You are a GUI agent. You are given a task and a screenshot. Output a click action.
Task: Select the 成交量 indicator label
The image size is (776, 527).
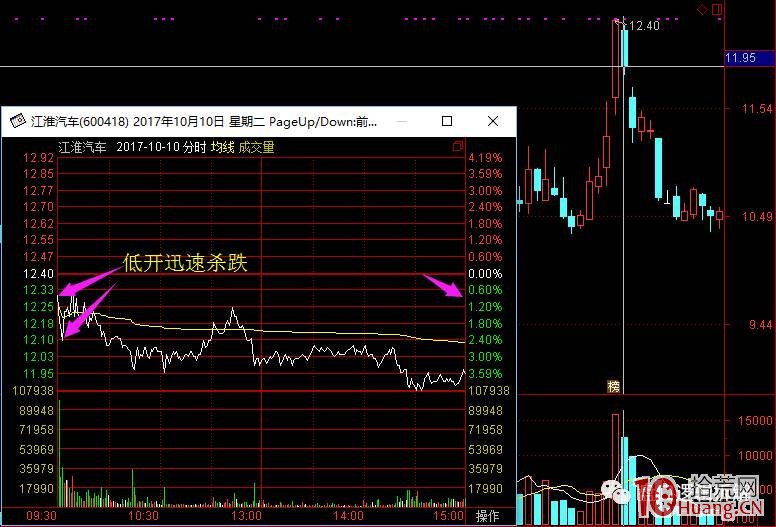[256, 147]
